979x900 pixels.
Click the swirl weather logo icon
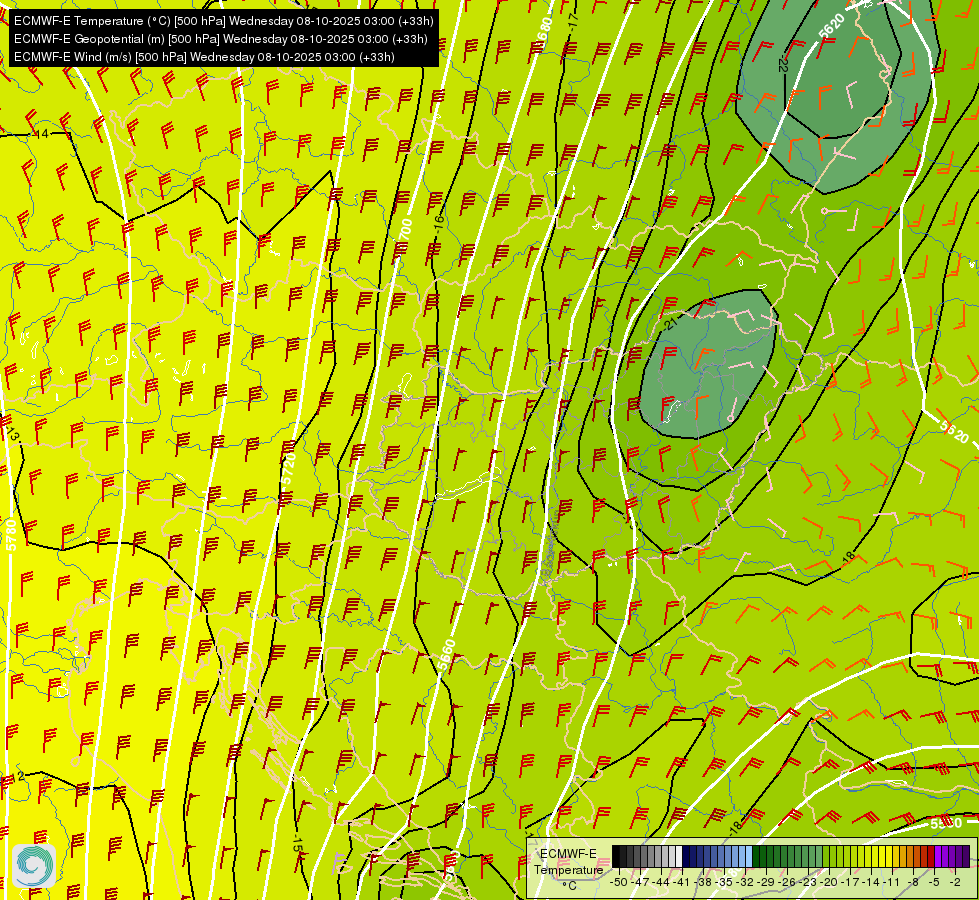click(34, 866)
